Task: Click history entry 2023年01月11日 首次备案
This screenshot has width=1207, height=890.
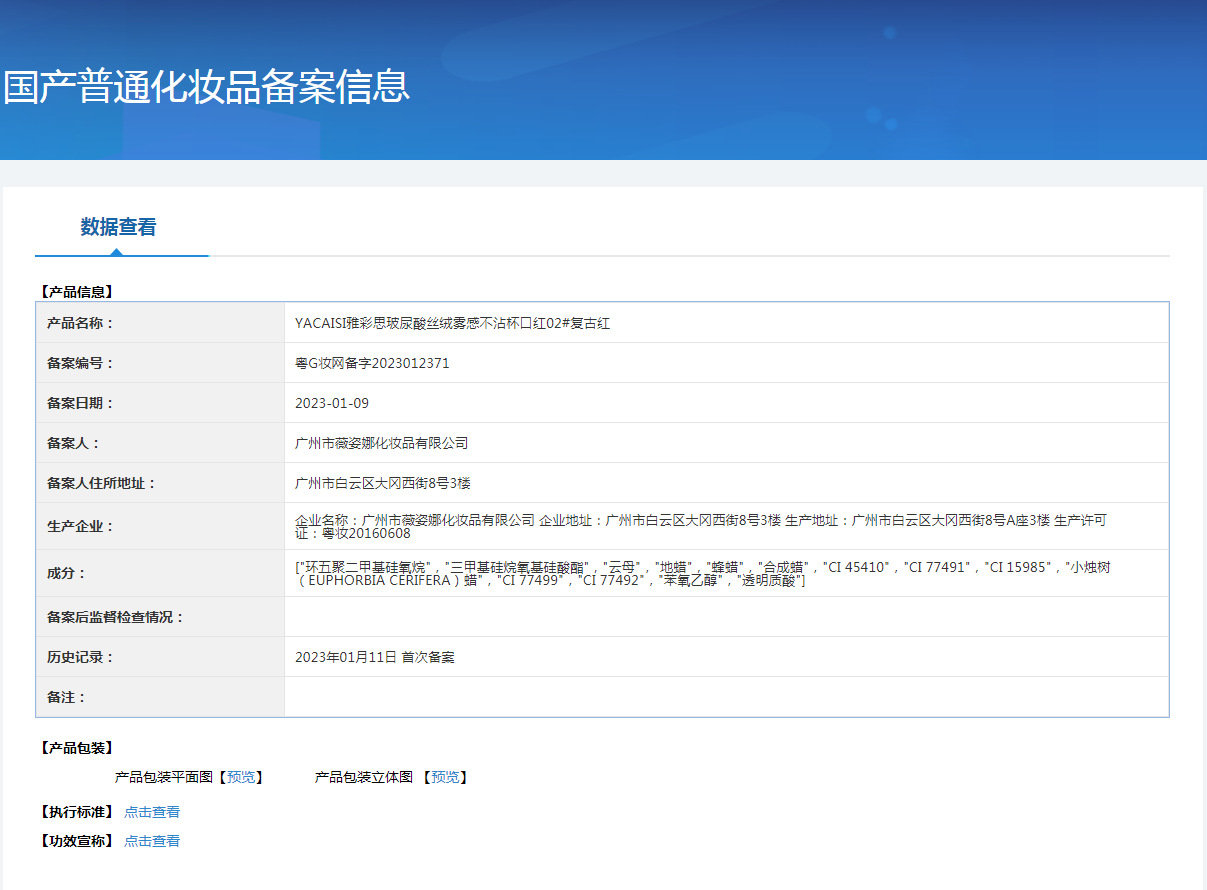Action: pos(375,657)
